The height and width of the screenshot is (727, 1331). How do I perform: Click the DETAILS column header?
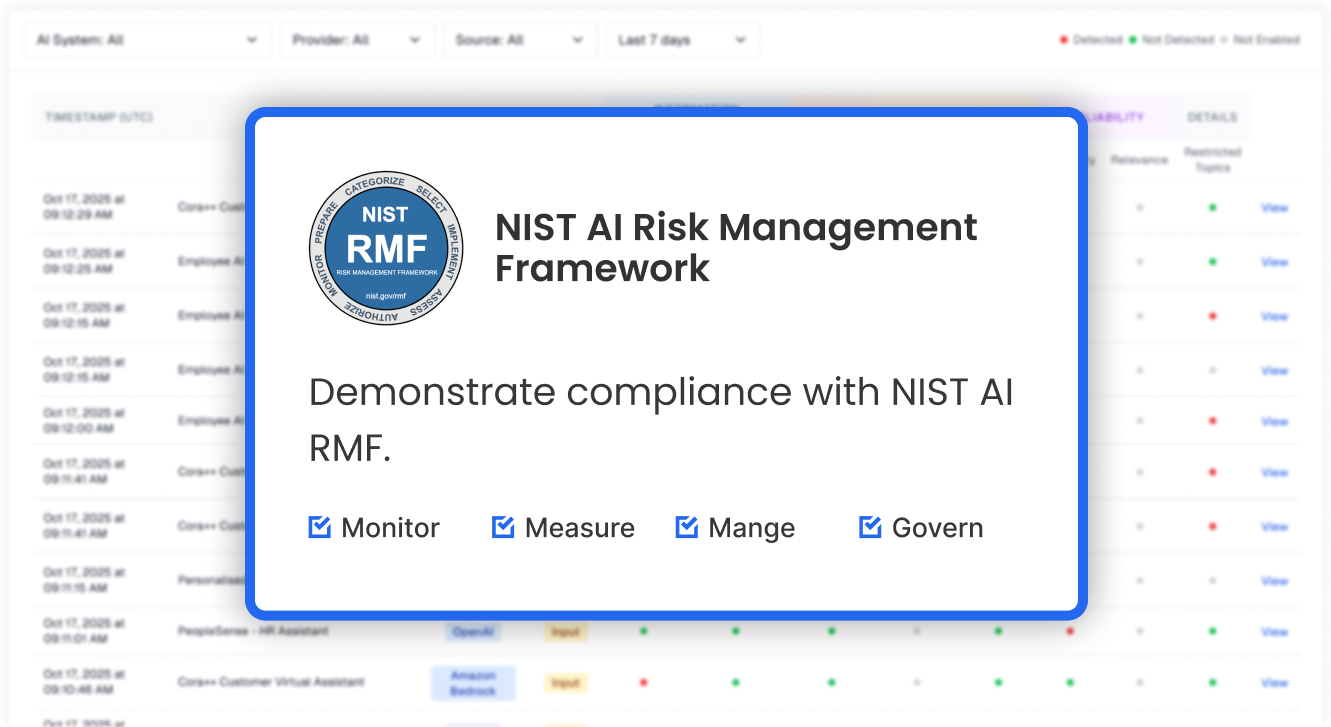click(1212, 117)
